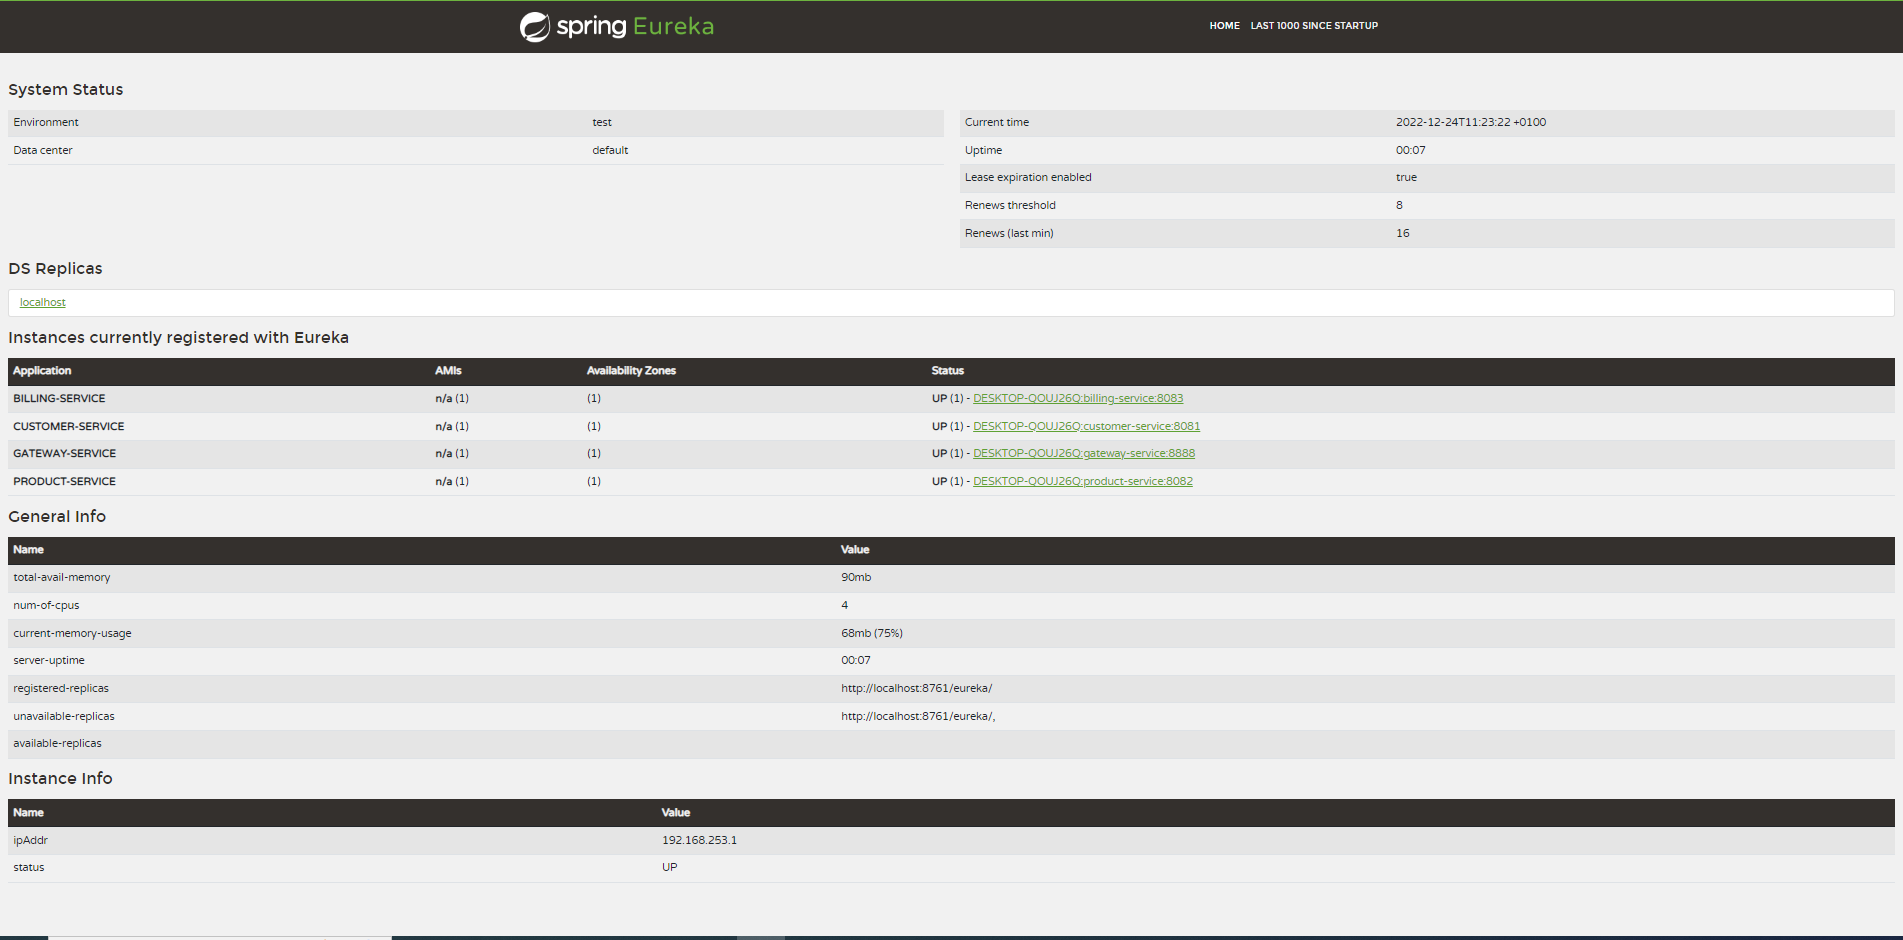Viewport: 1903px width, 940px height.
Task: Select the ipAddr value in Instance Info
Action: click(x=700, y=840)
